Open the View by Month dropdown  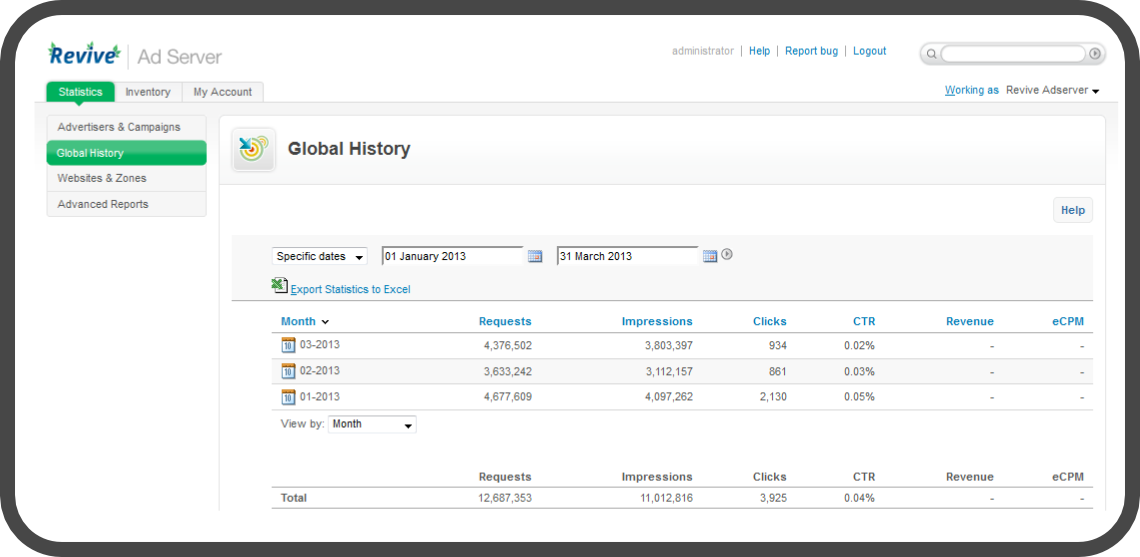[x=372, y=425]
